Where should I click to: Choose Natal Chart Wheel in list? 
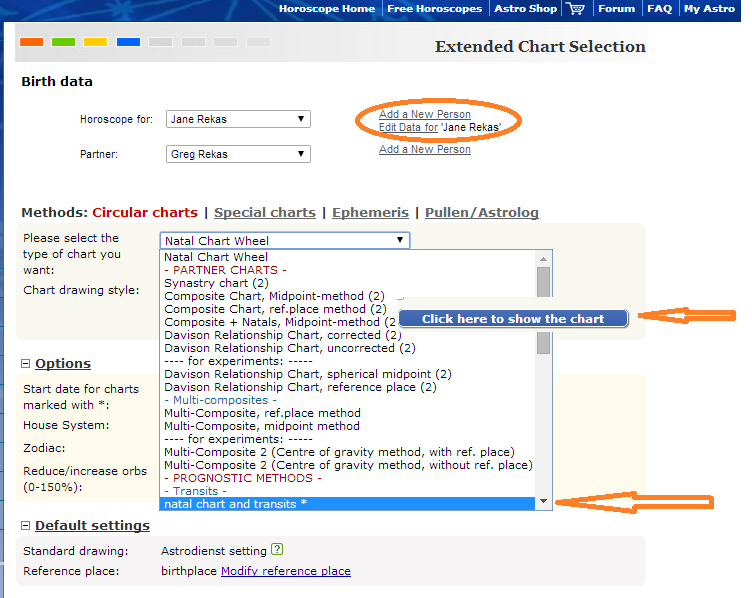(x=348, y=257)
